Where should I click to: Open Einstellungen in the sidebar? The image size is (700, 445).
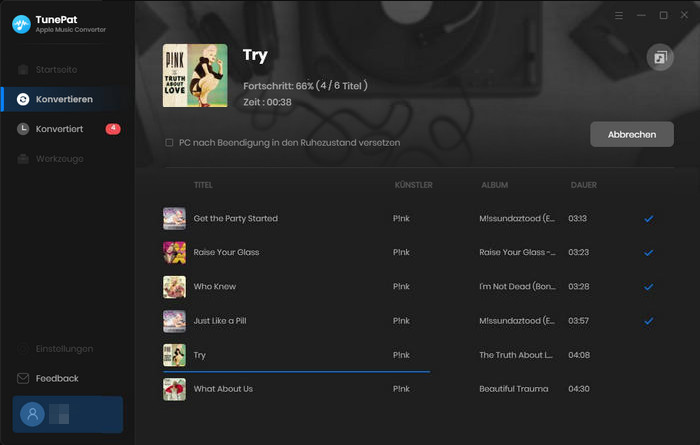(64, 349)
